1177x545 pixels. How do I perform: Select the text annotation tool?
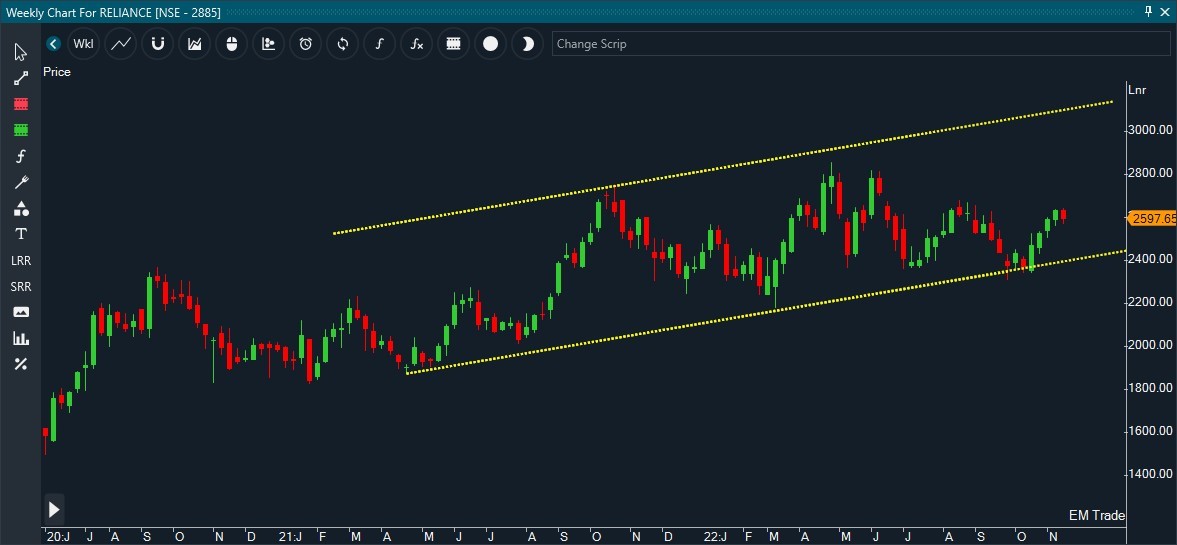(21, 234)
